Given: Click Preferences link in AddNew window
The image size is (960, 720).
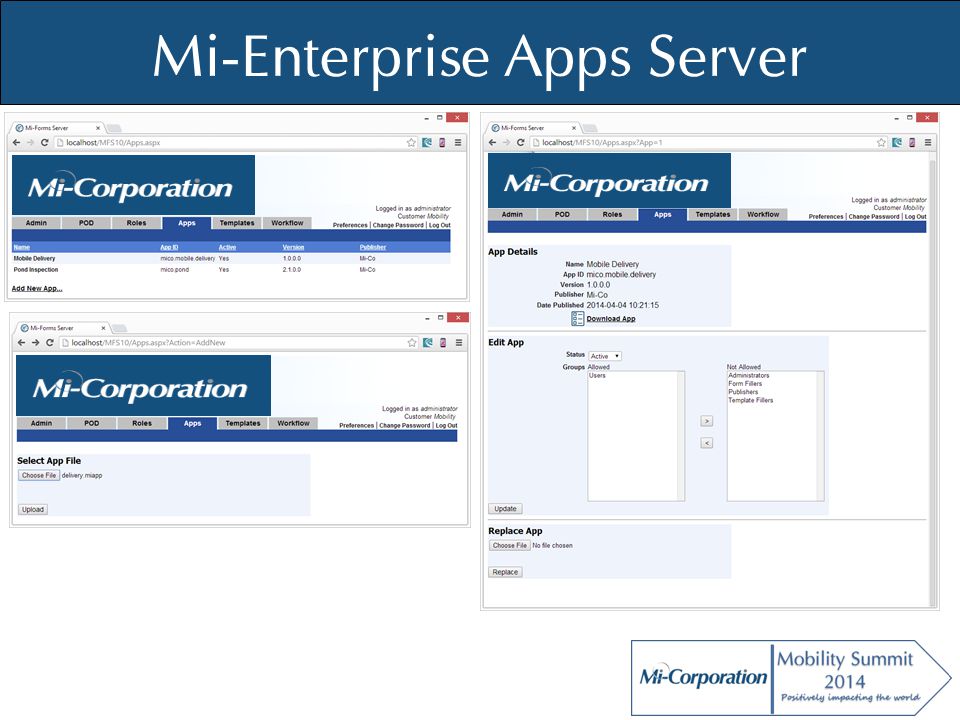Looking at the screenshot, I should (356, 426).
